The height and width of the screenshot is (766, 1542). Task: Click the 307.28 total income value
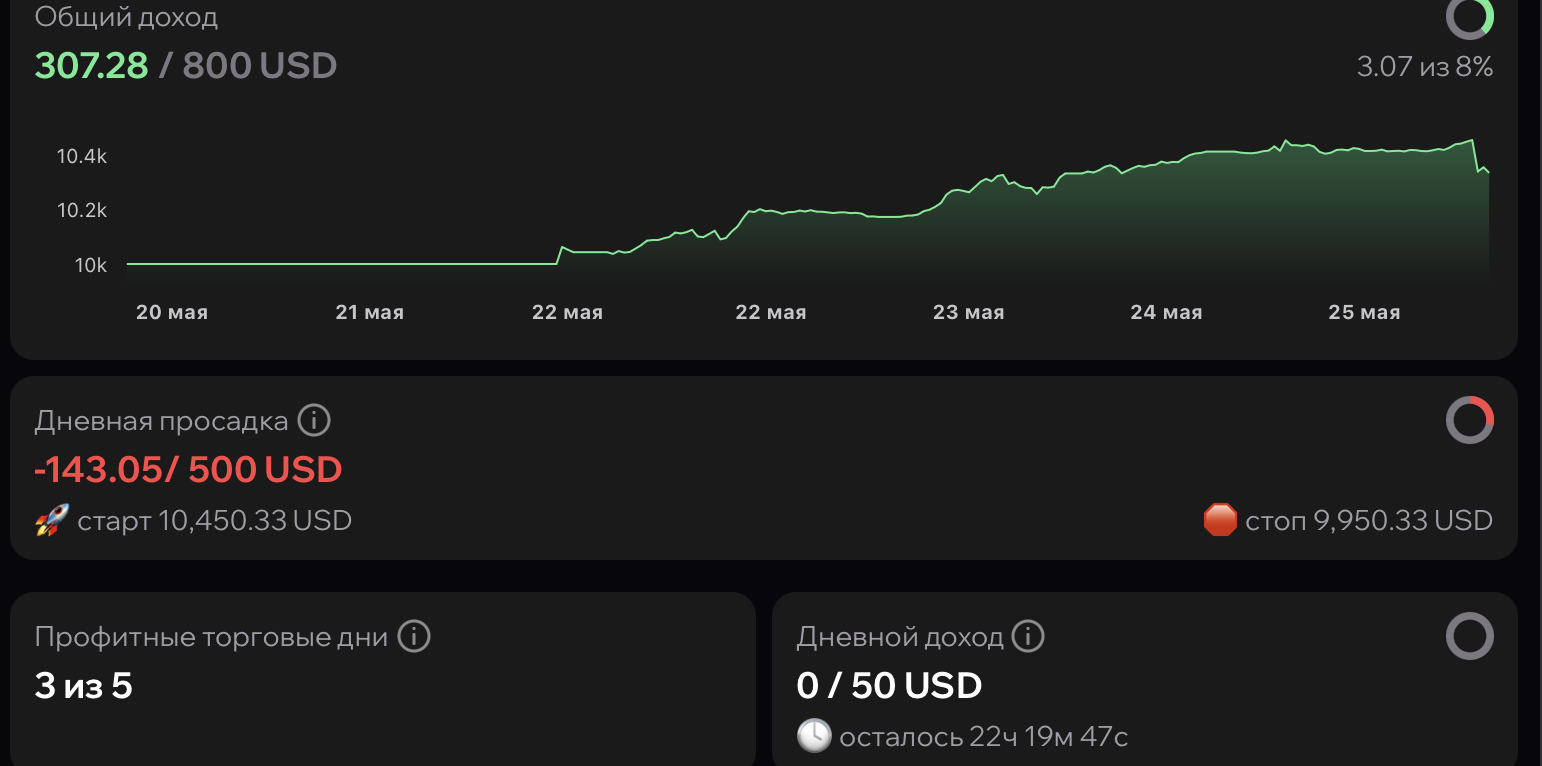click(91, 66)
